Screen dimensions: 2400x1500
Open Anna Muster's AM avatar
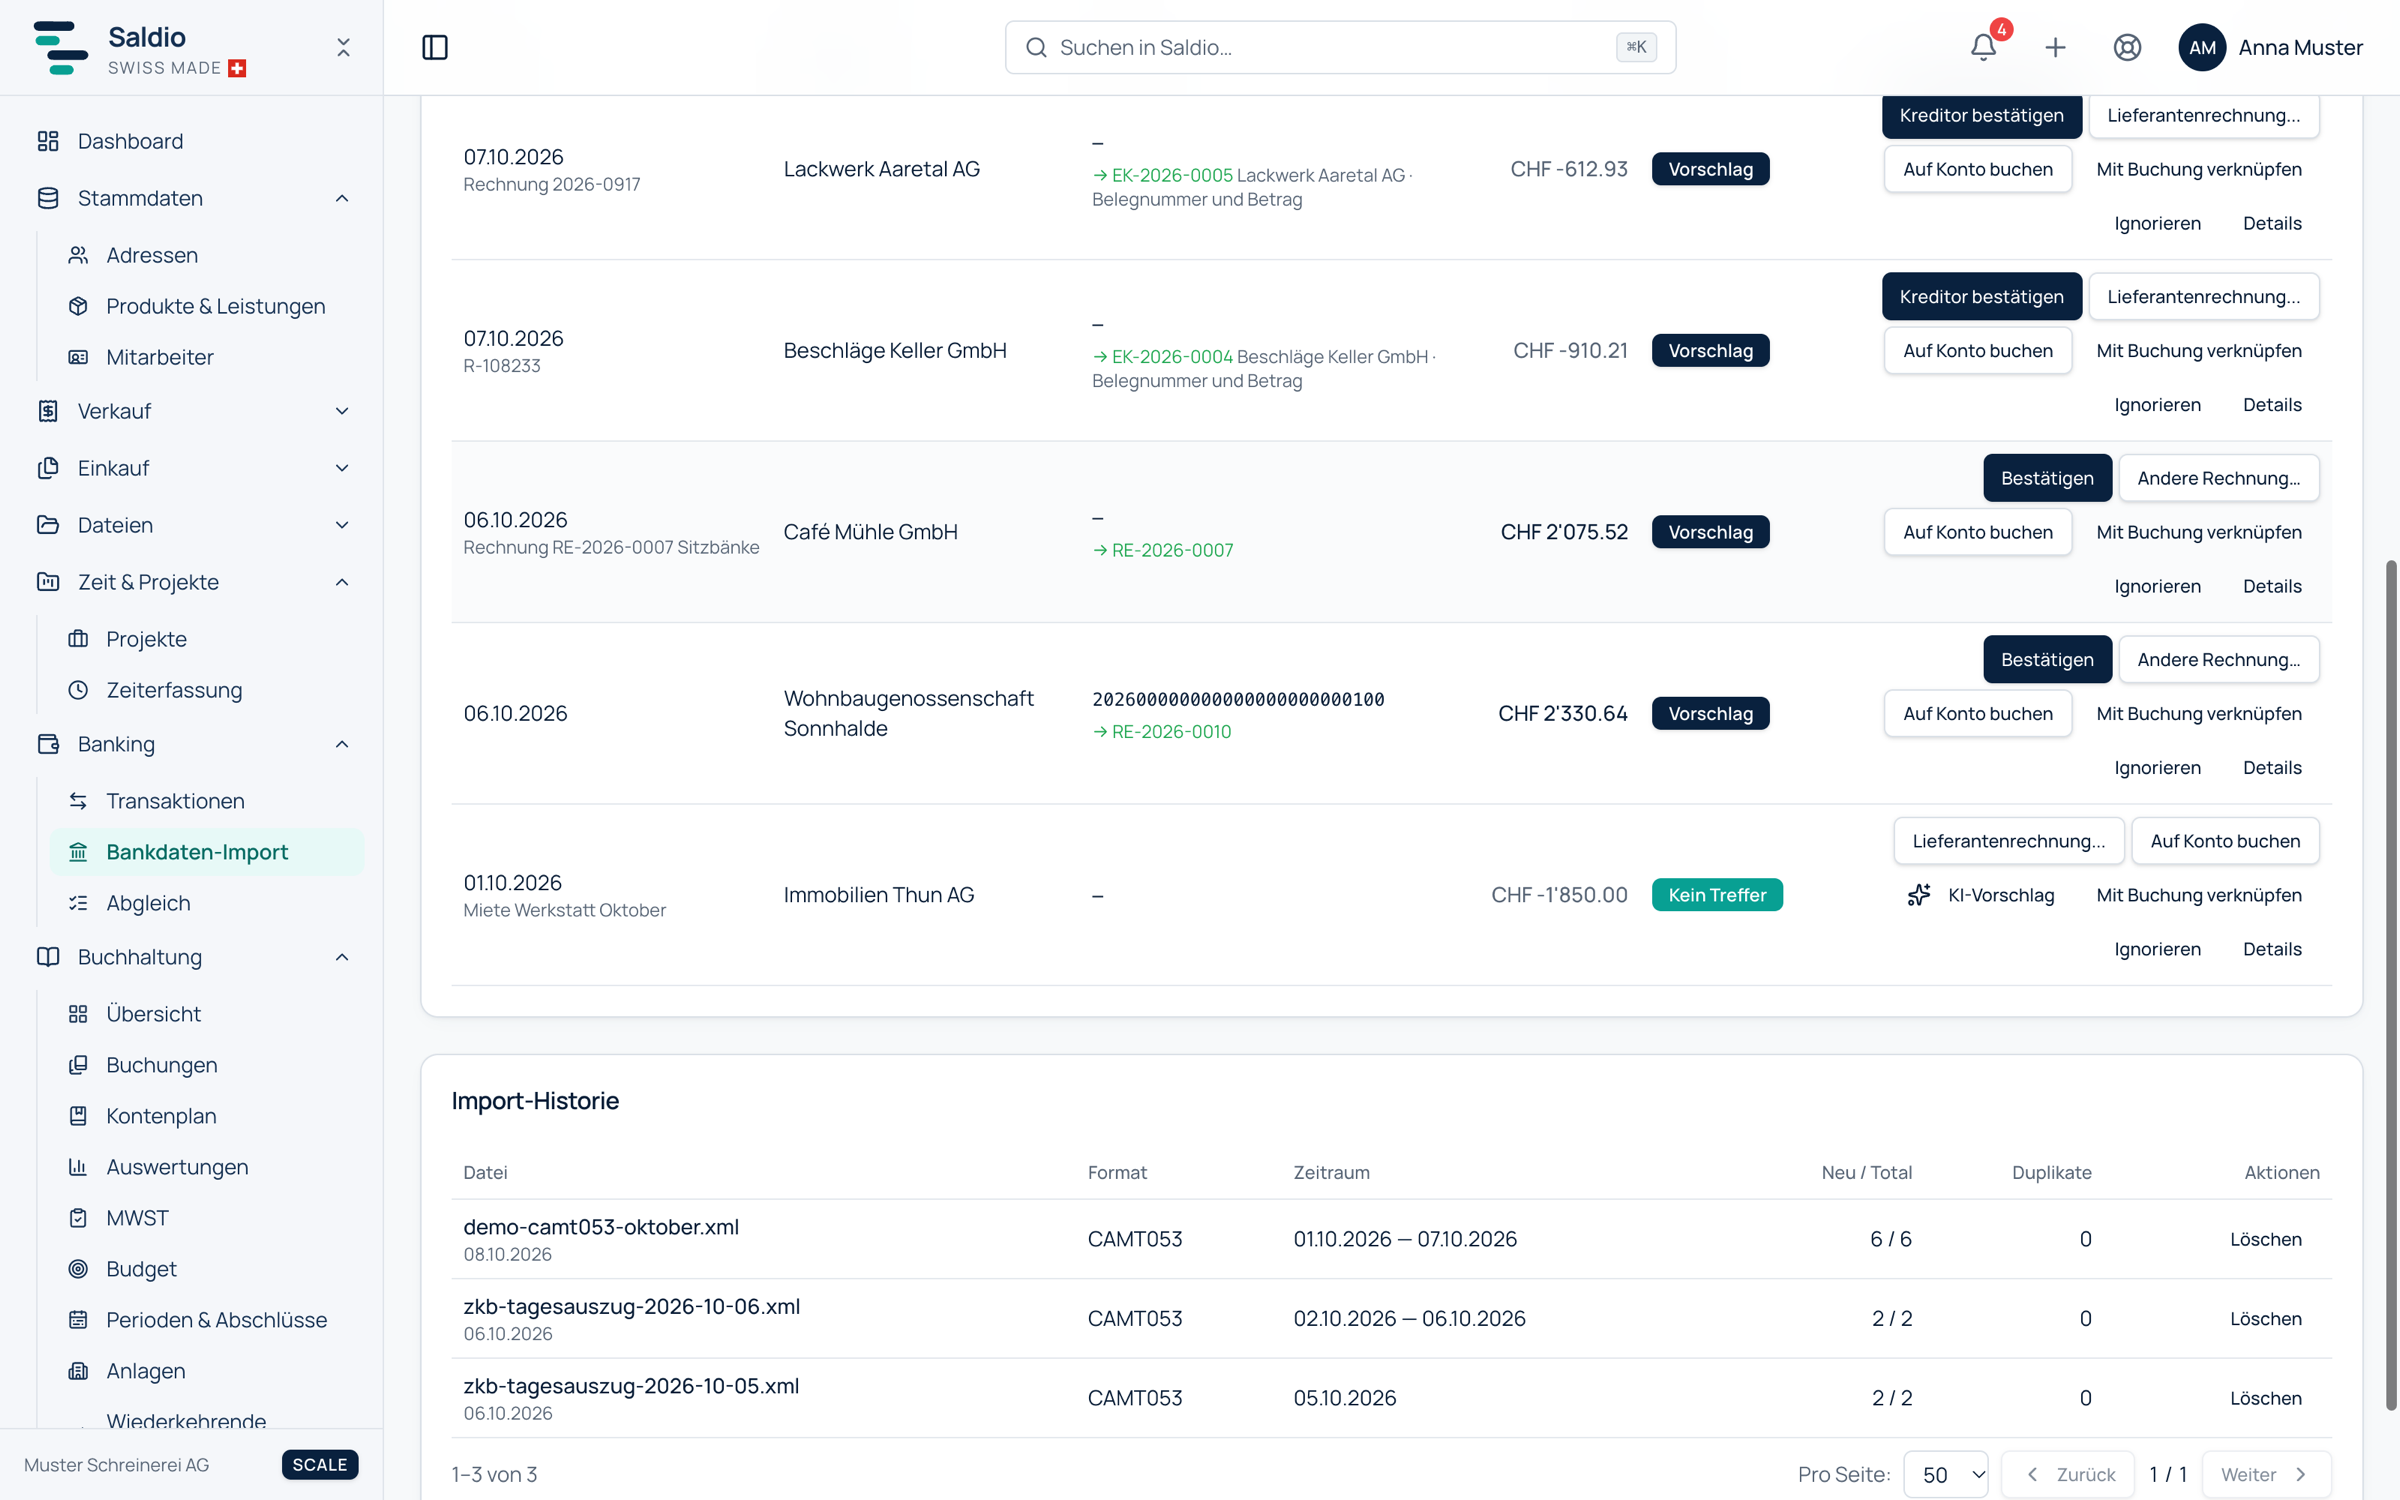pyautogui.click(x=2201, y=47)
